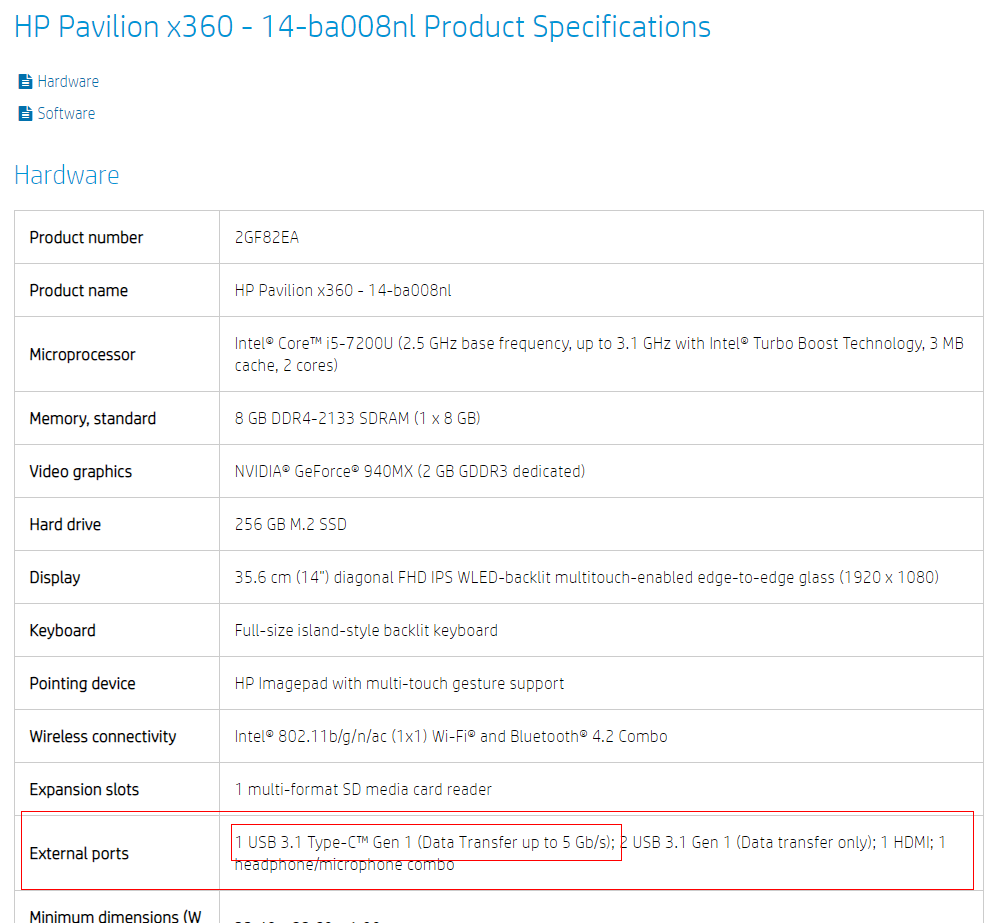Click the document icon beside Software link
The image size is (1001, 923).
click(25, 114)
